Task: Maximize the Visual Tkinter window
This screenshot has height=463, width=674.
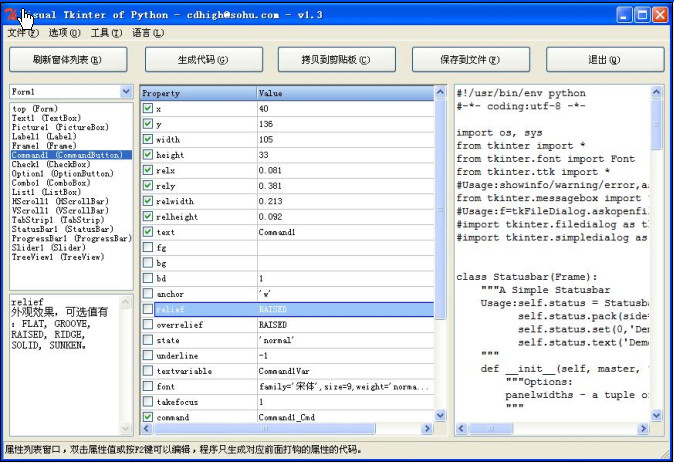Action: (x=640, y=14)
